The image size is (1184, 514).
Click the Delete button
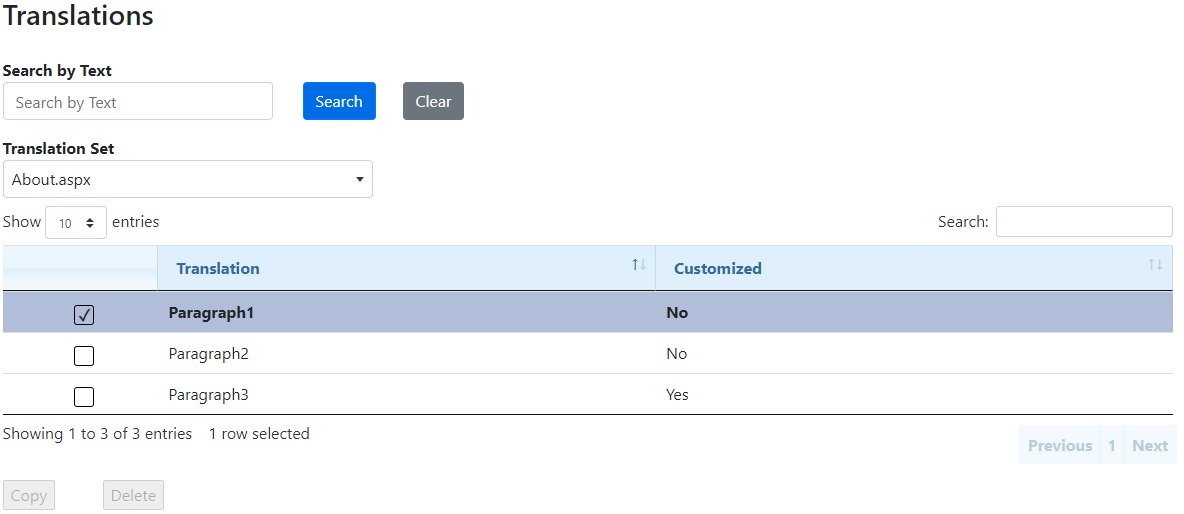point(133,496)
